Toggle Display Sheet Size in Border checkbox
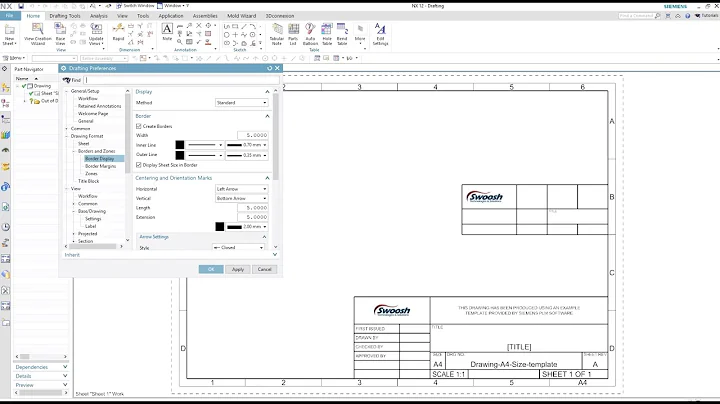This screenshot has height=404, width=720. pyautogui.click(x=139, y=165)
